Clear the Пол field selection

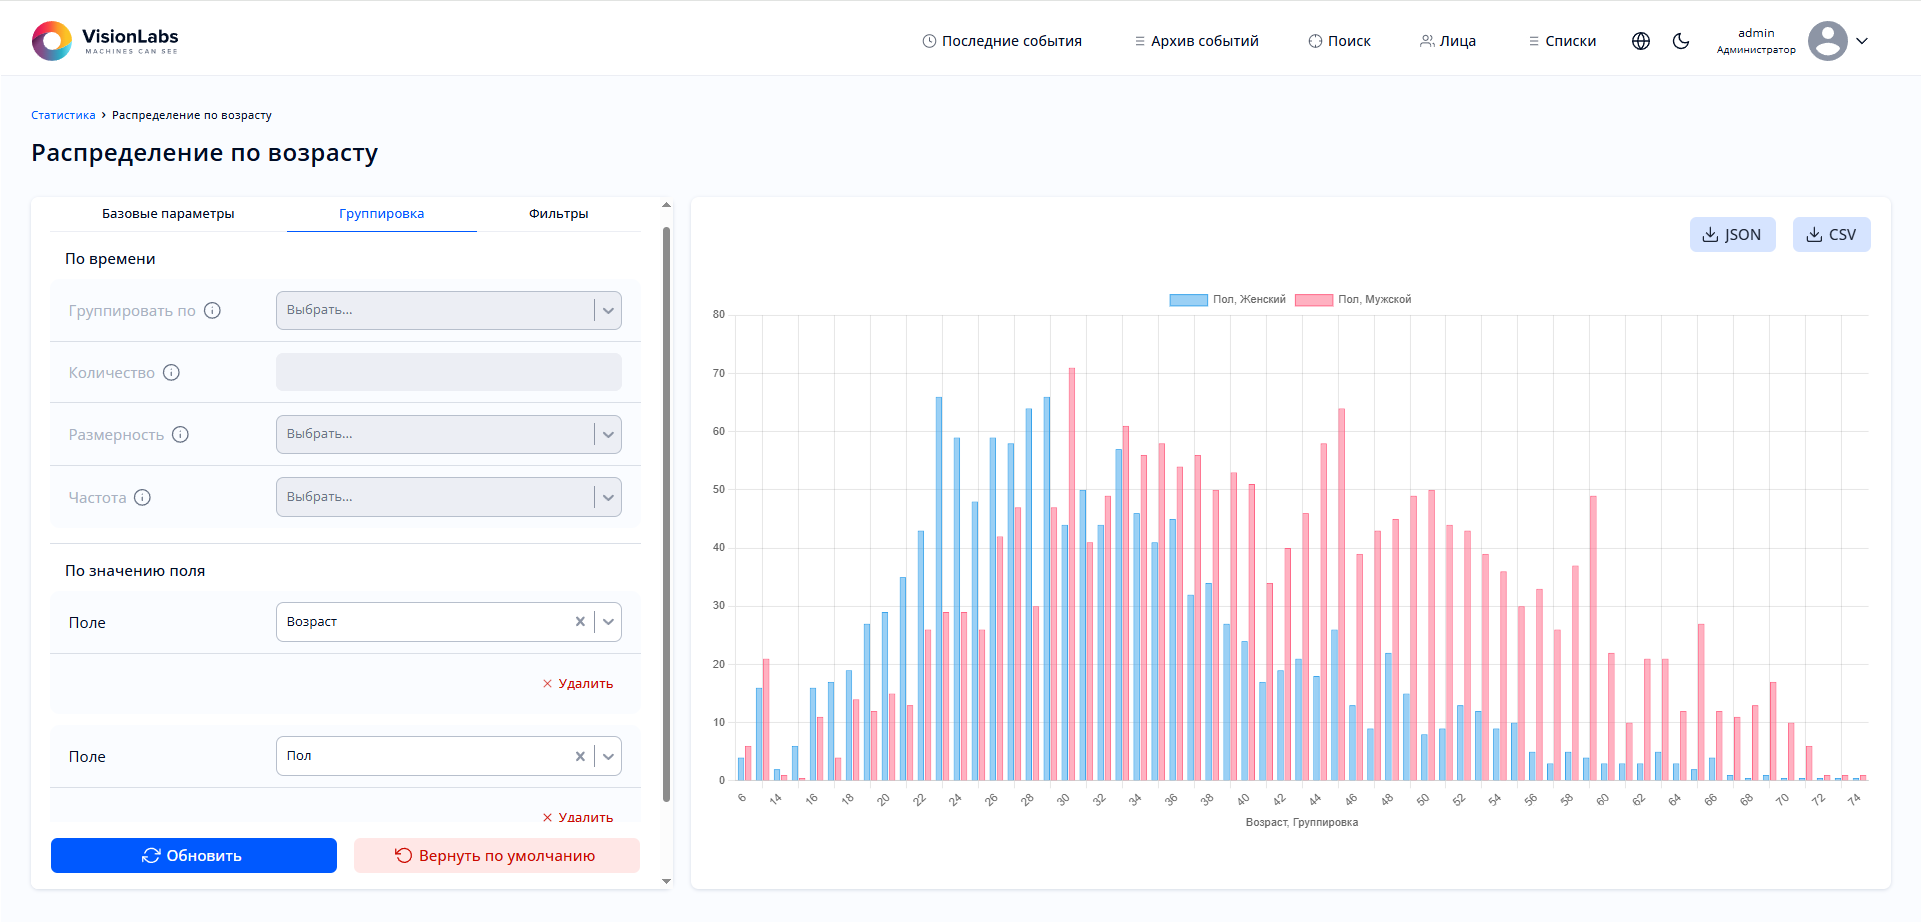tap(580, 756)
